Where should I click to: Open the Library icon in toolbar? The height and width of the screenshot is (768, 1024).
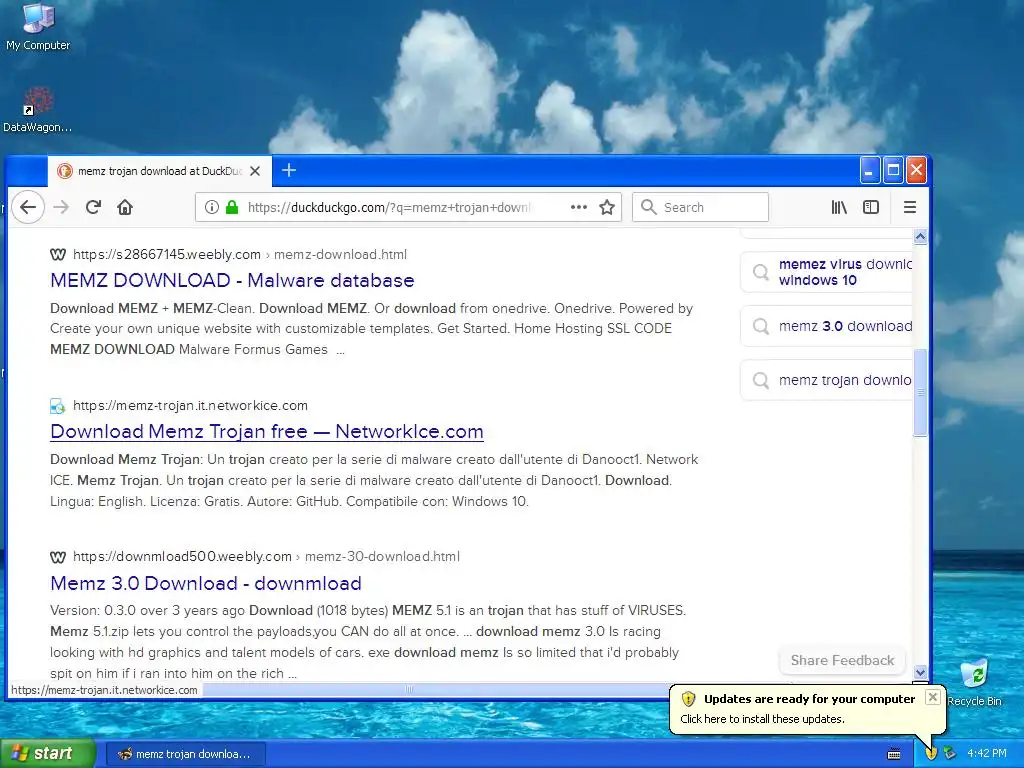click(x=839, y=208)
